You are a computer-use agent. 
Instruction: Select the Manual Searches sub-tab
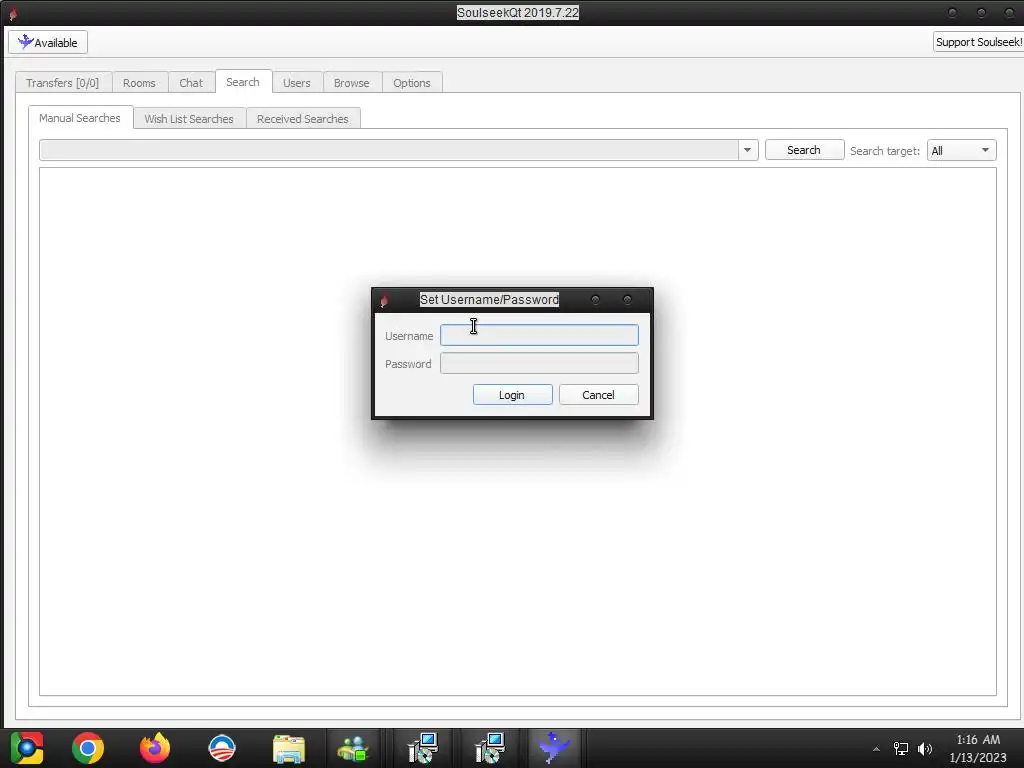[x=80, y=118]
